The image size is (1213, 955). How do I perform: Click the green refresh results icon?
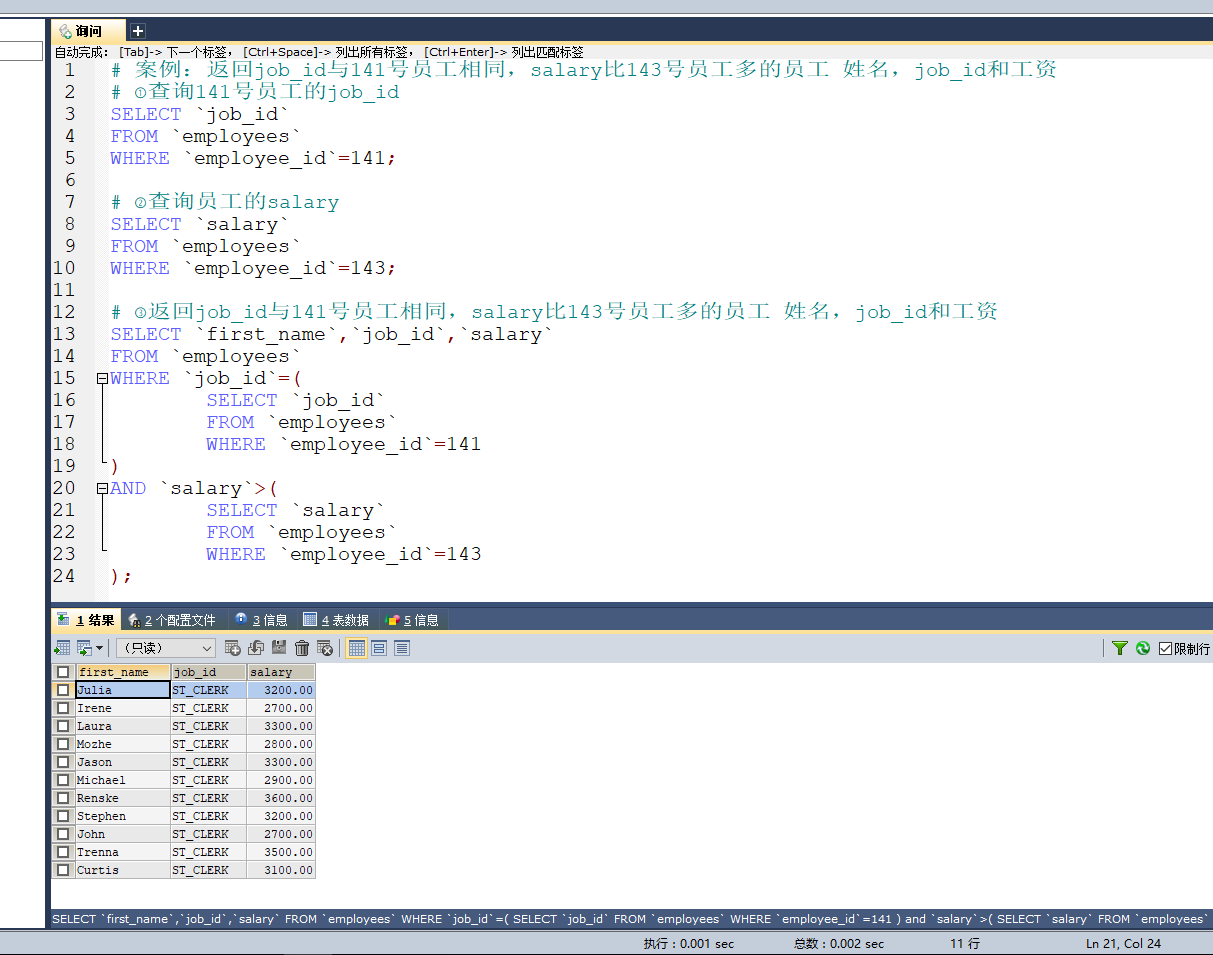click(1143, 648)
